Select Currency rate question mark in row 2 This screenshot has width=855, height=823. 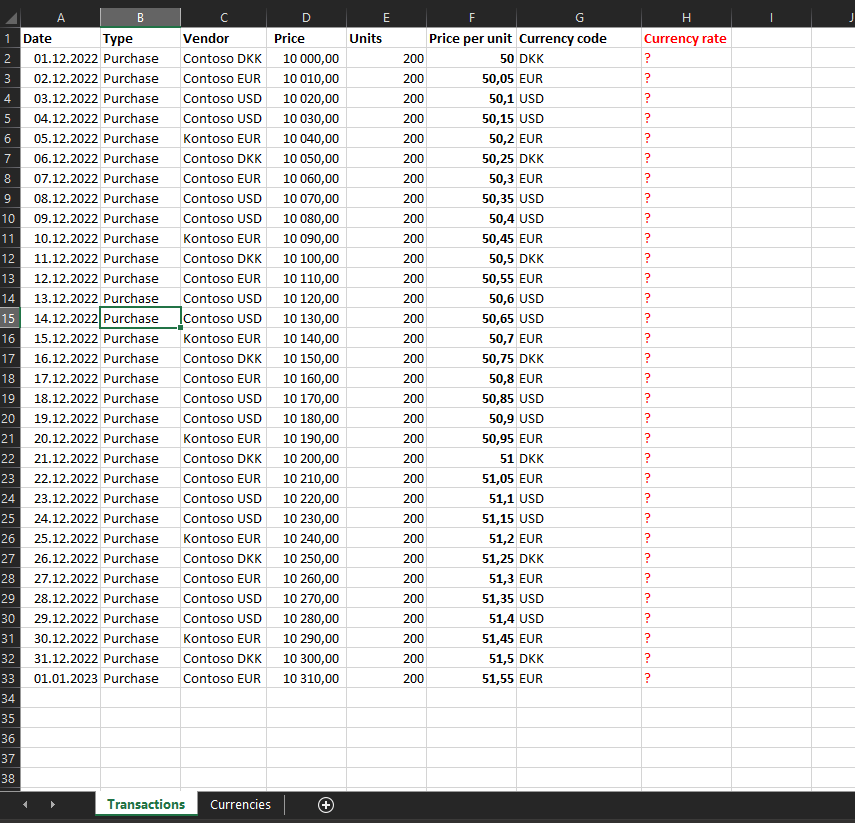pyautogui.click(x=687, y=58)
